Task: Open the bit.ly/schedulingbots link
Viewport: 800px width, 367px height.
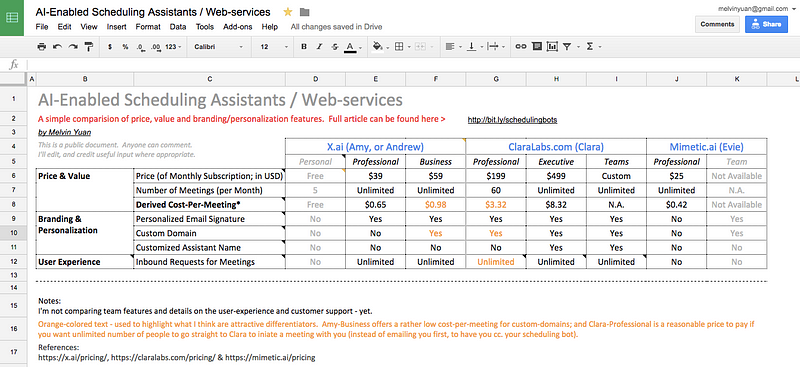Action: pyautogui.click(x=512, y=120)
